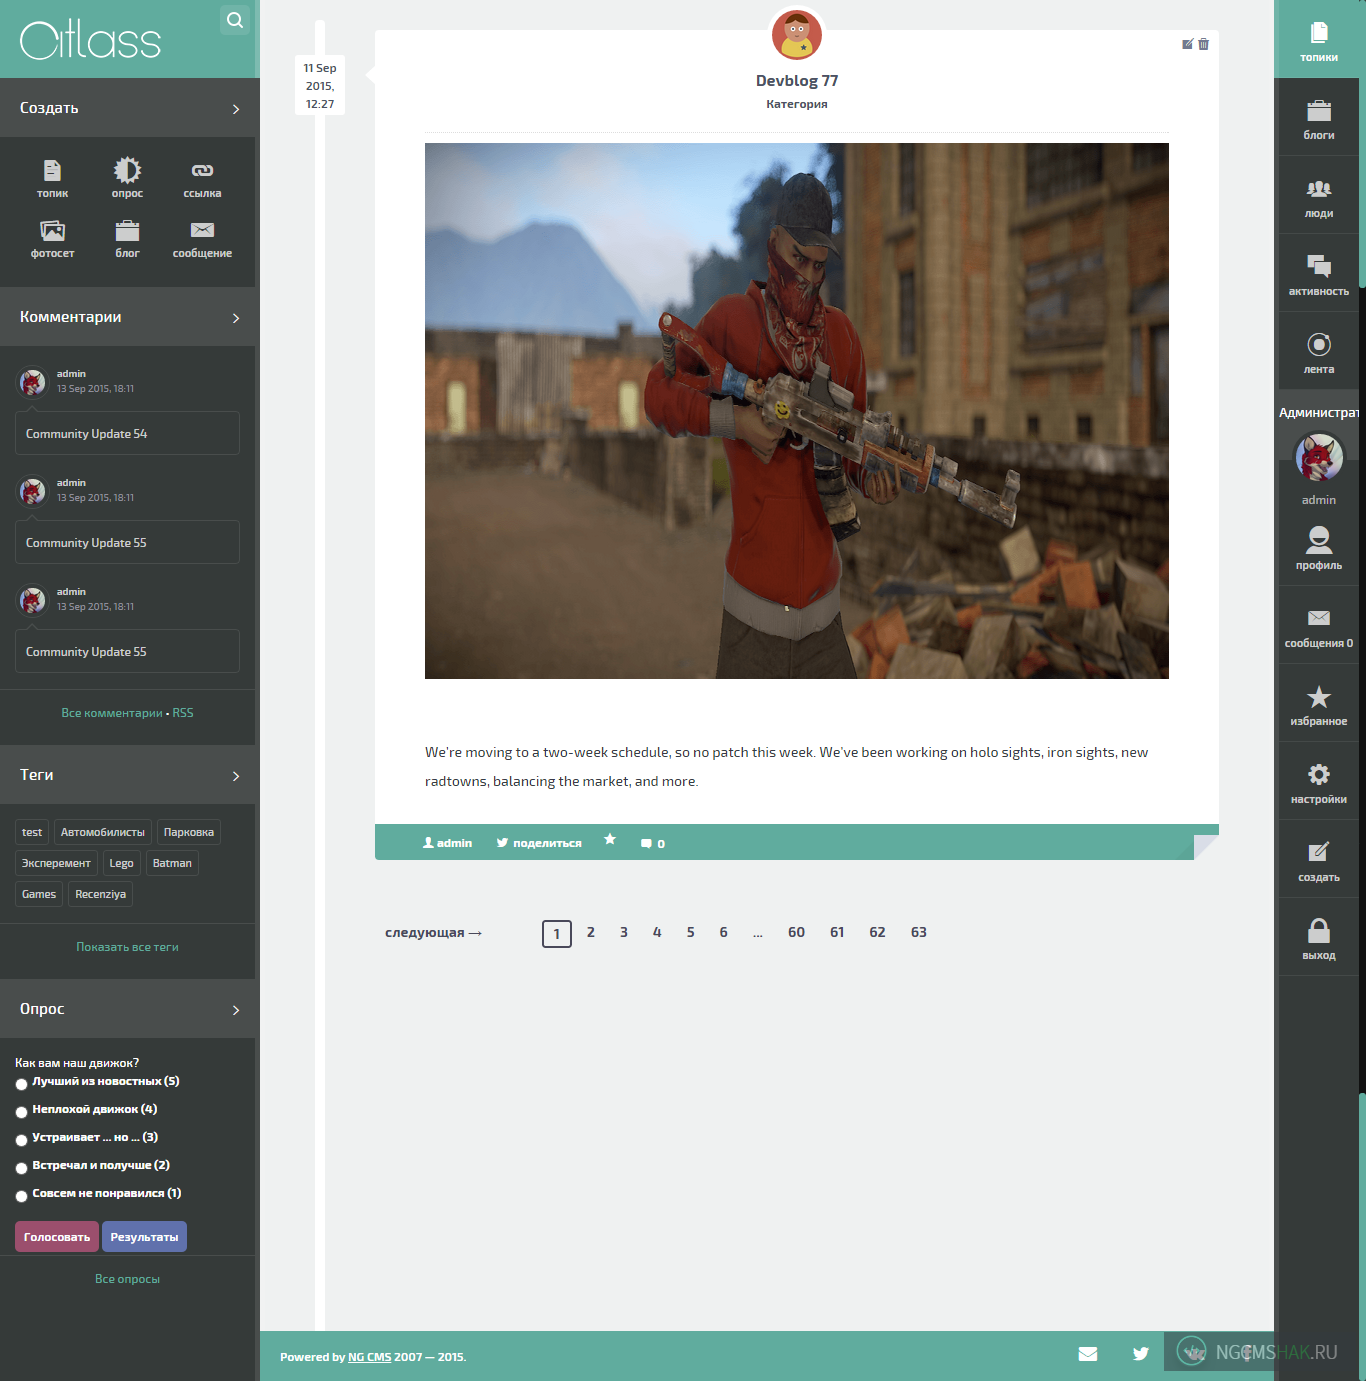This screenshot has width=1366, height=1381.
Task: Select poll option Лучший из новостных
Action: coord(21,1084)
